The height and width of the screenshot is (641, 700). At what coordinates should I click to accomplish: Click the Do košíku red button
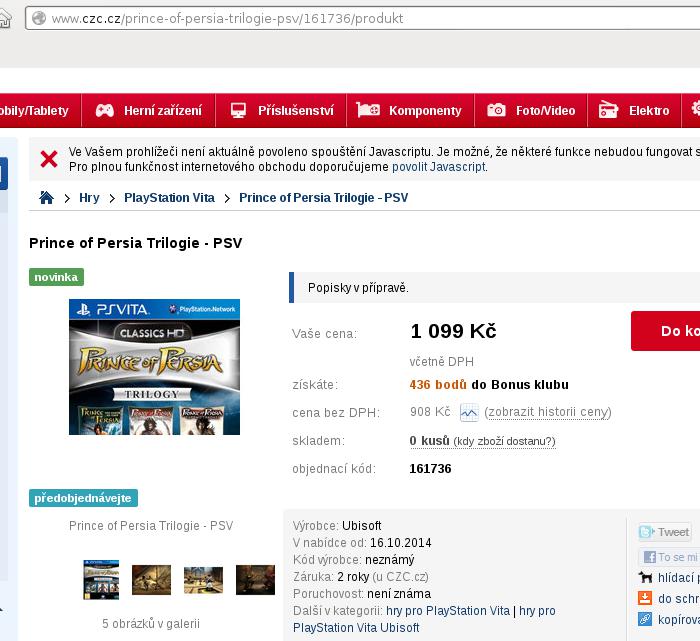[x=666, y=331]
